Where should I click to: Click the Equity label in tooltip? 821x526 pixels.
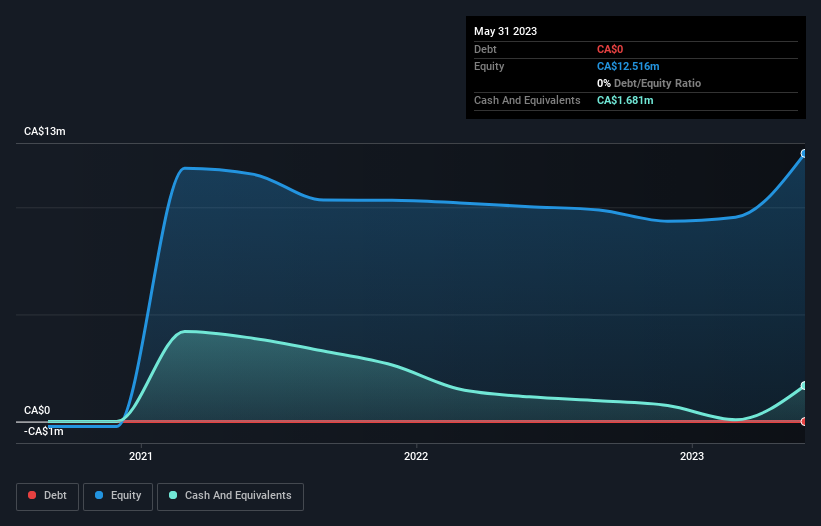click(x=489, y=66)
